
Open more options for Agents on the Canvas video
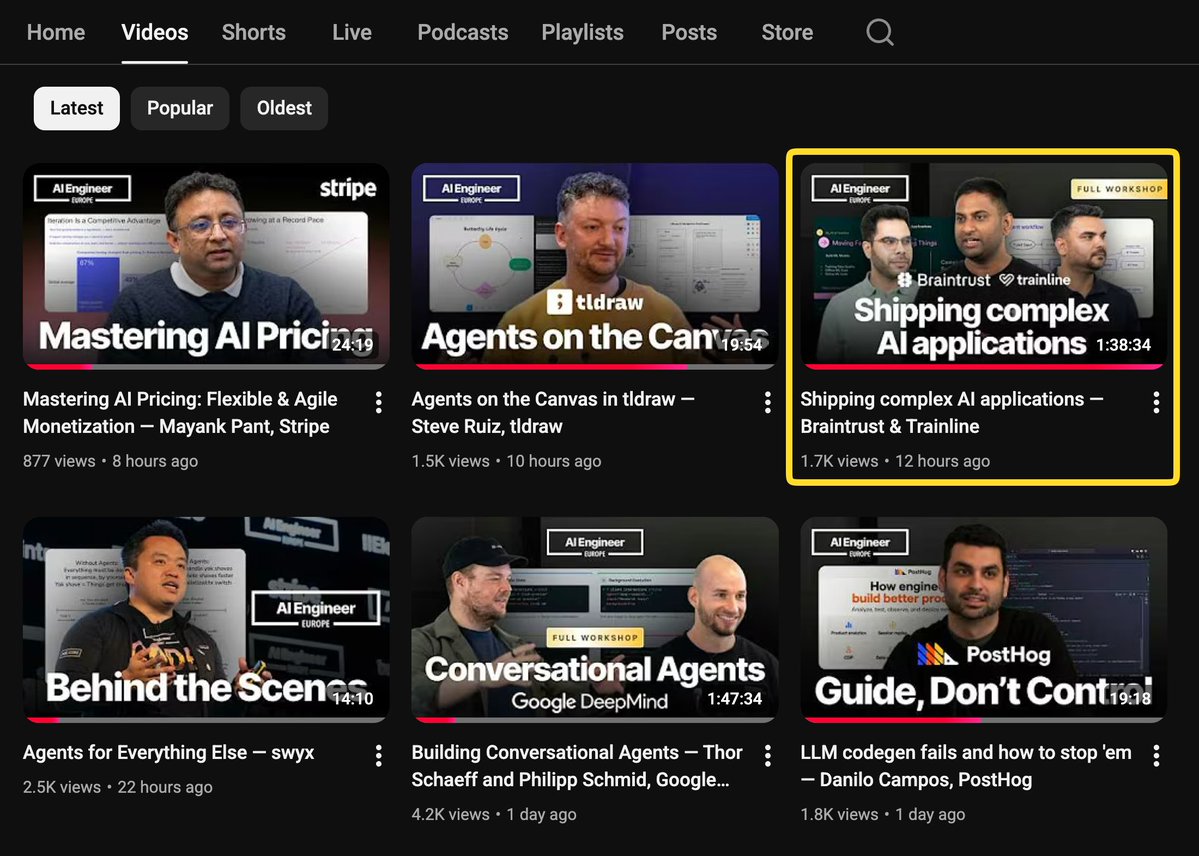tap(767, 402)
